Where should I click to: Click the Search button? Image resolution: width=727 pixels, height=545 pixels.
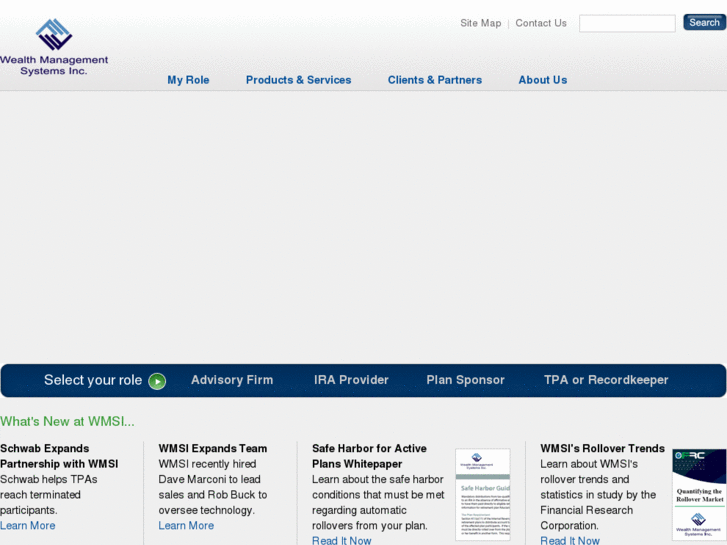[704, 22]
